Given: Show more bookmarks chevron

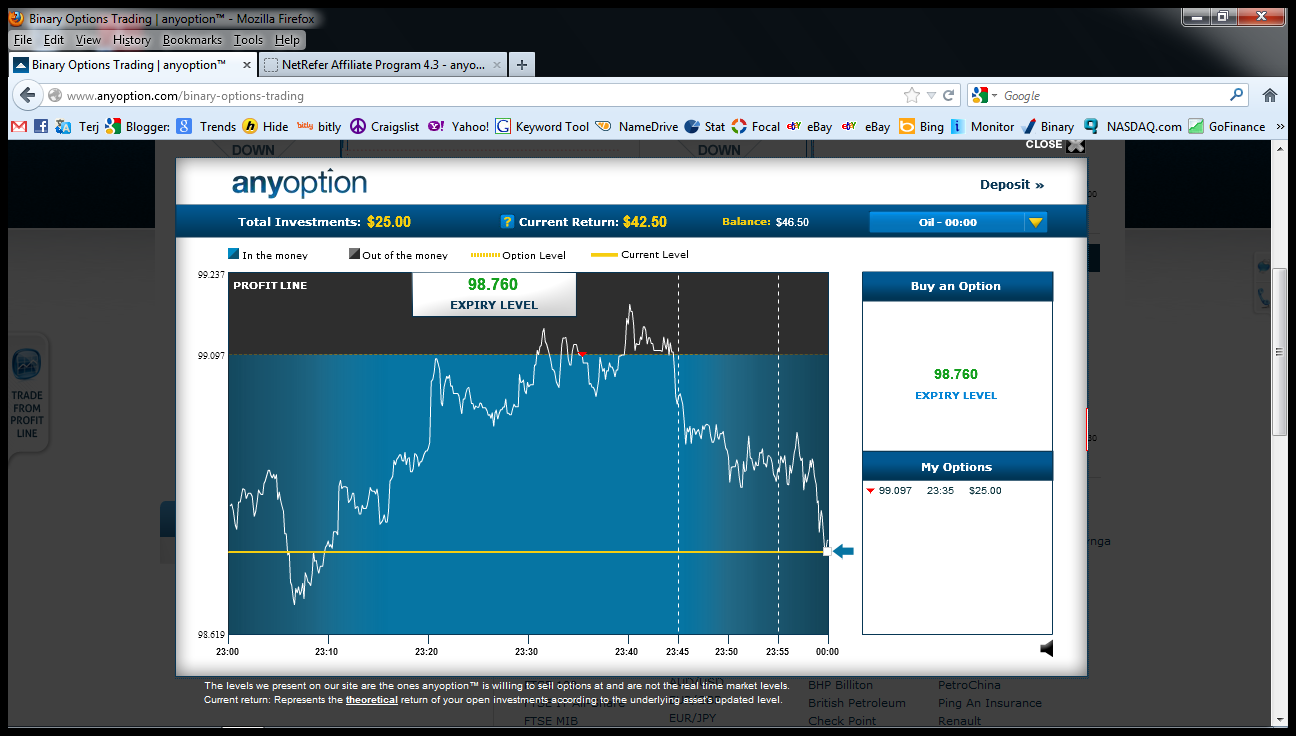Looking at the screenshot, I should coord(1280,127).
